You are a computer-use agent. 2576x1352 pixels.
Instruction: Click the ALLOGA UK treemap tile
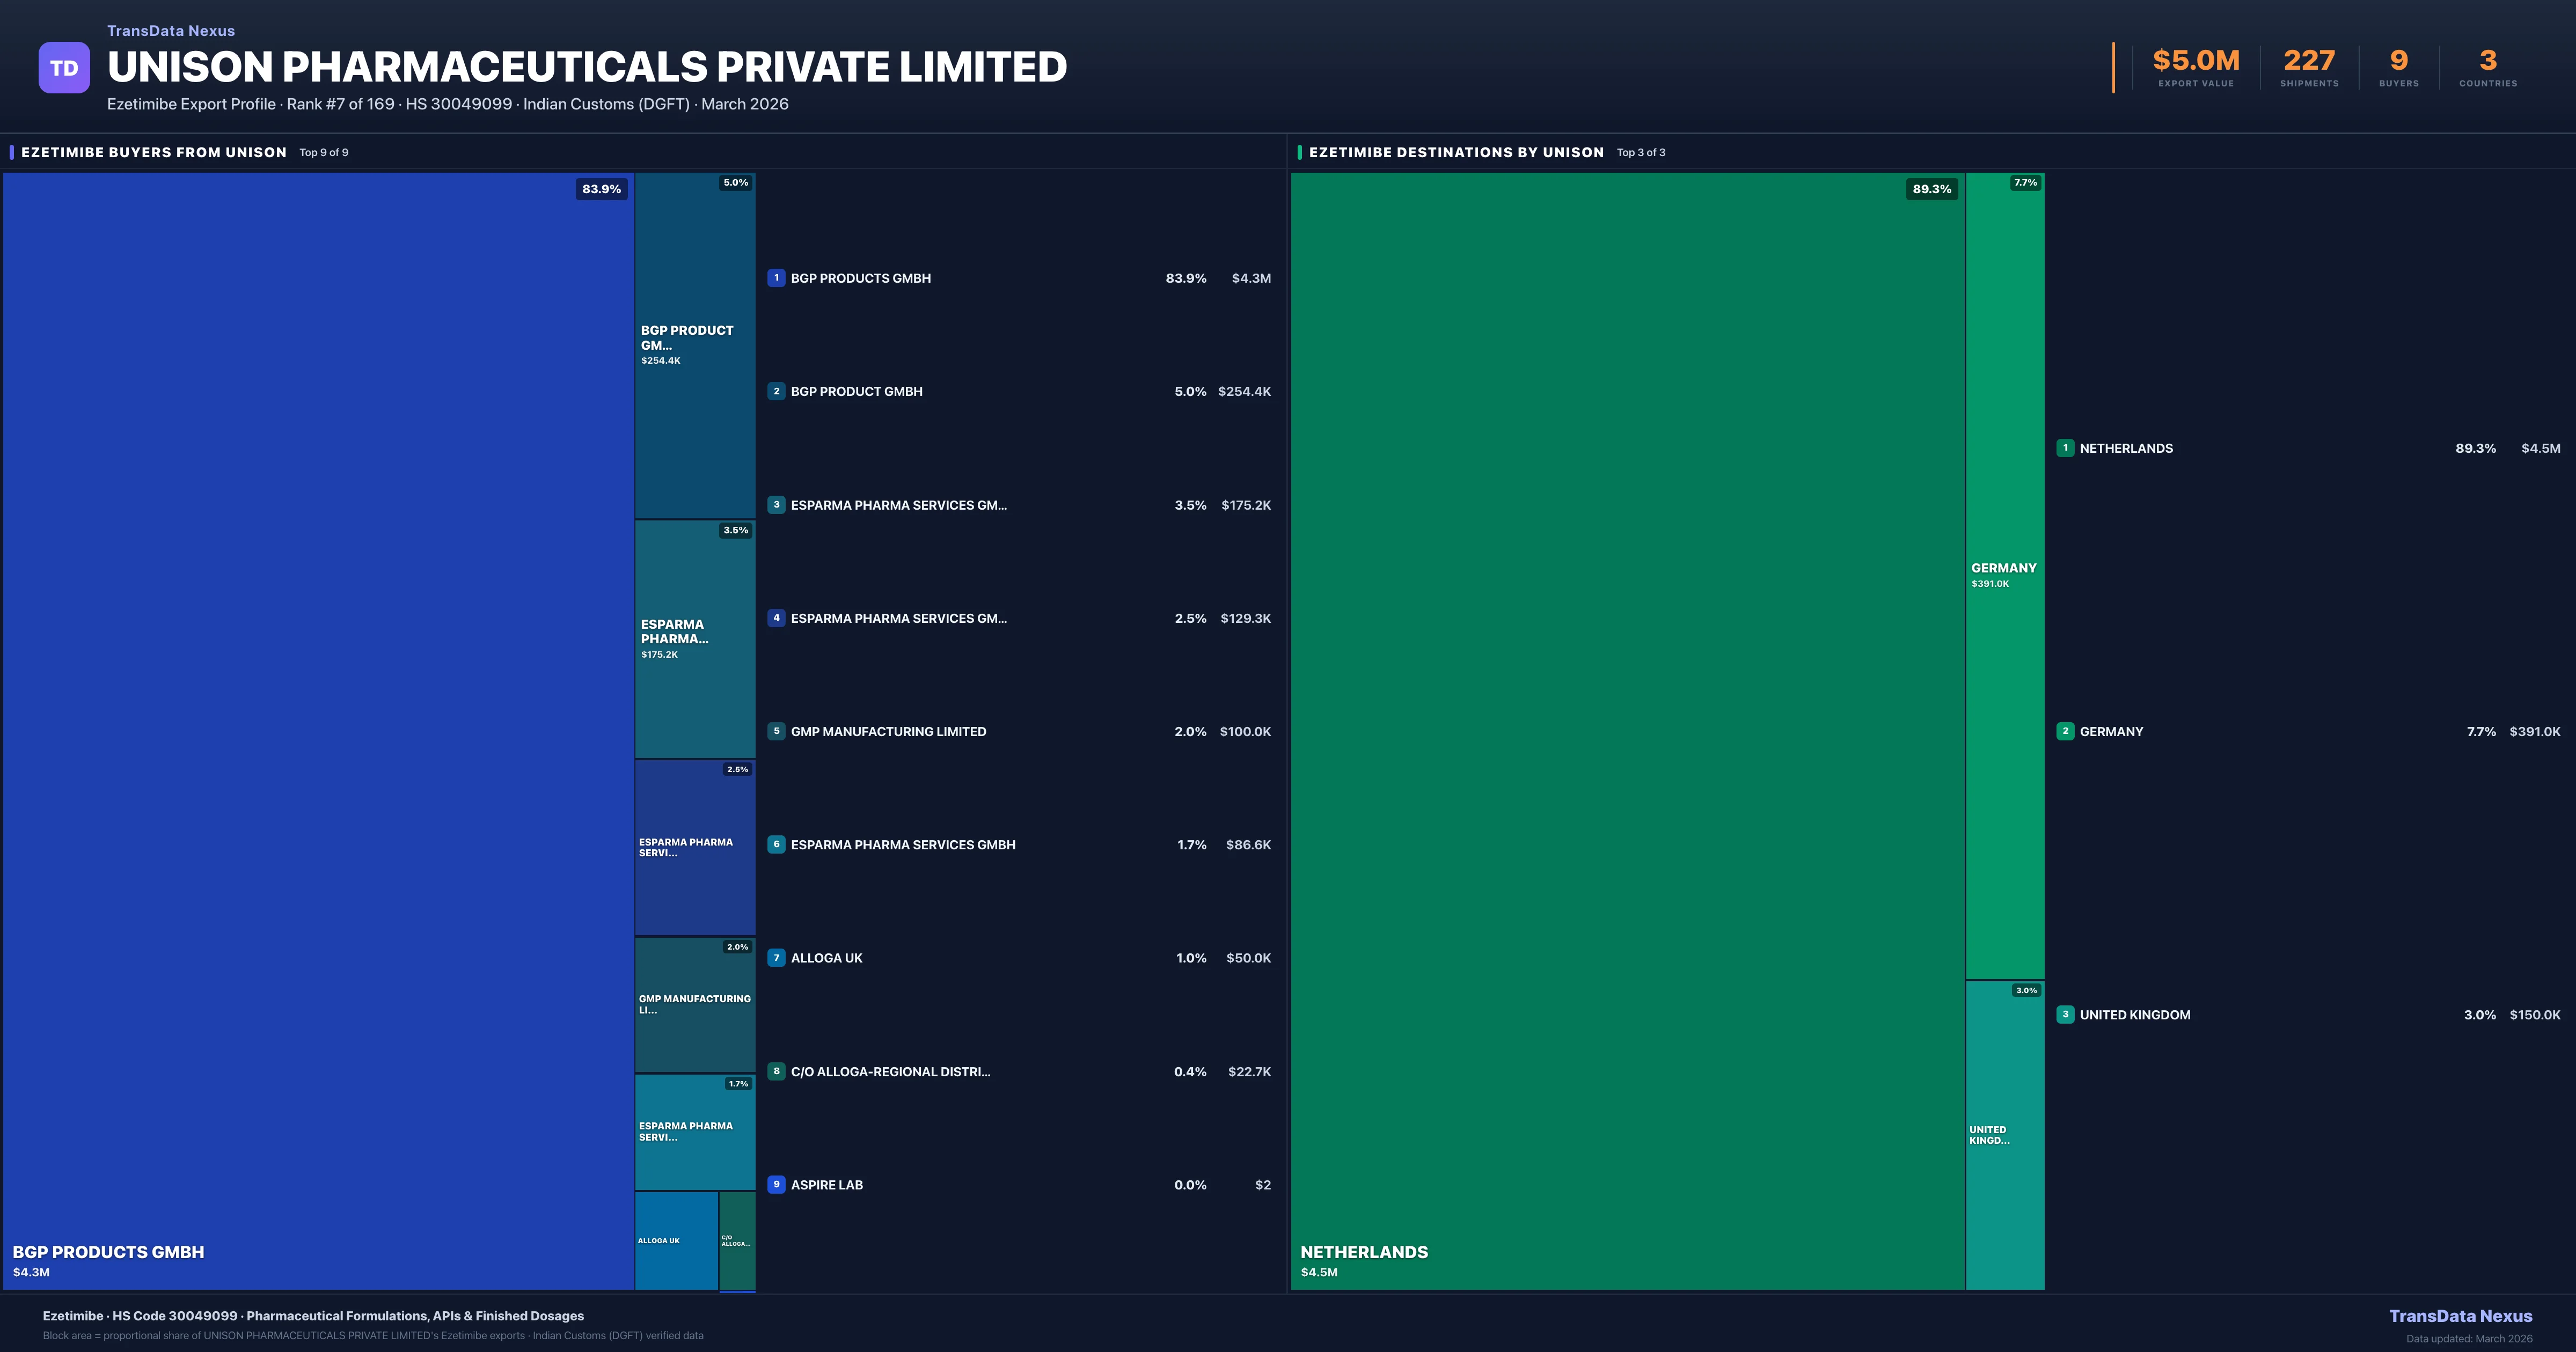pyautogui.click(x=676, y=1240)
